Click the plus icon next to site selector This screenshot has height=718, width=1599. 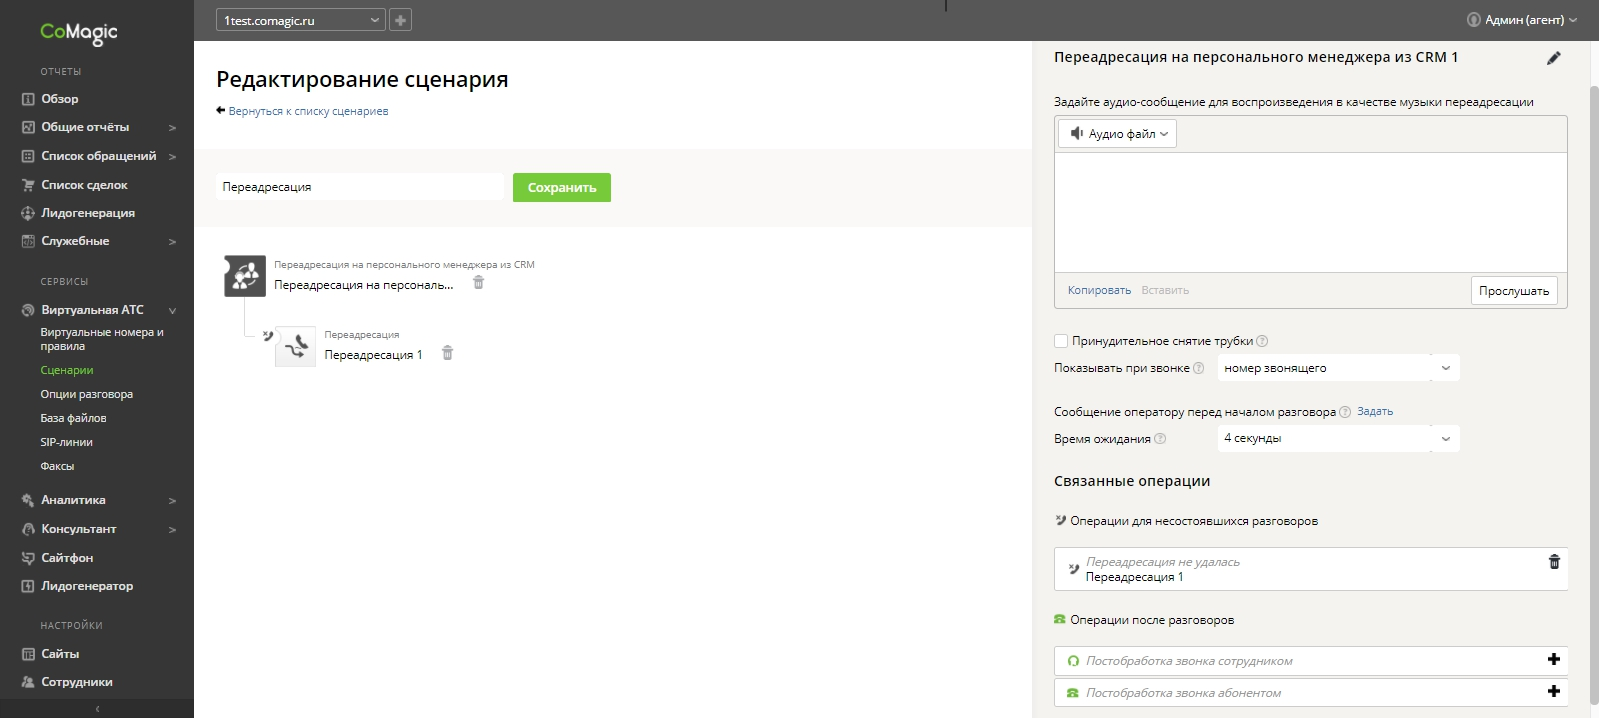point(400,20)
